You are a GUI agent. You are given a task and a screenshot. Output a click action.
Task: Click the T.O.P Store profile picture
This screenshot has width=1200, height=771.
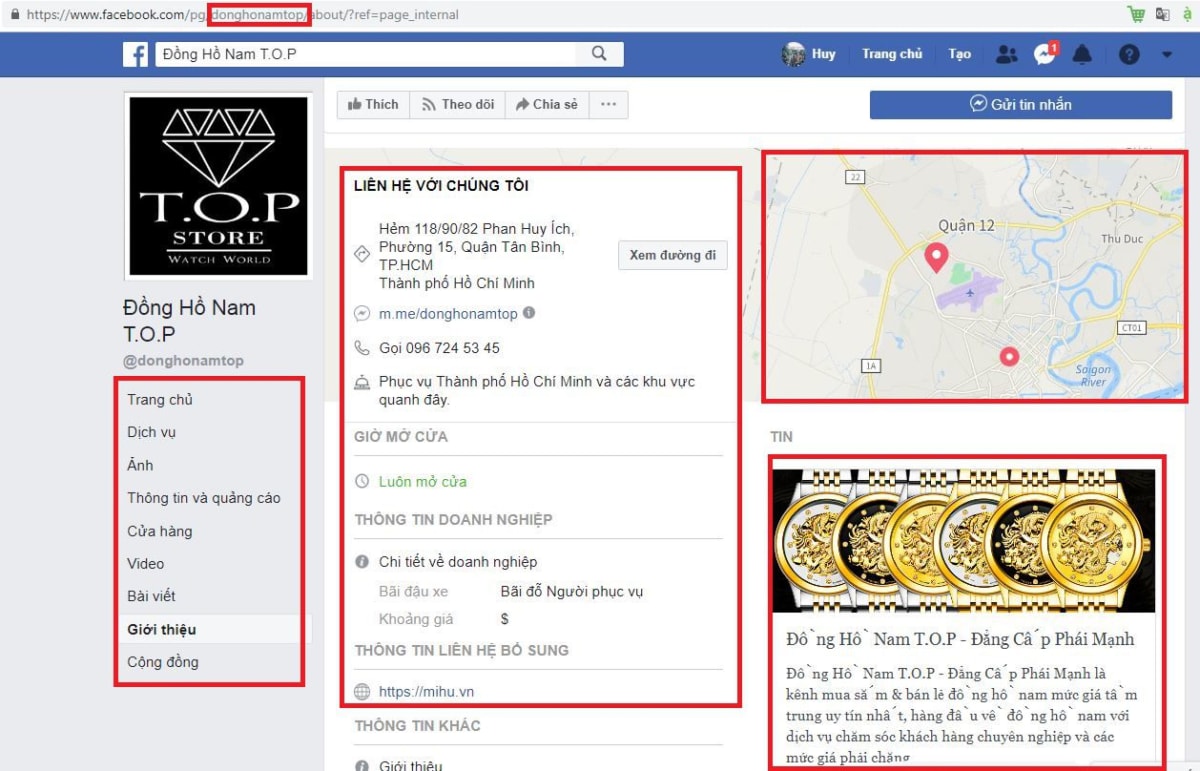[218, 186]
